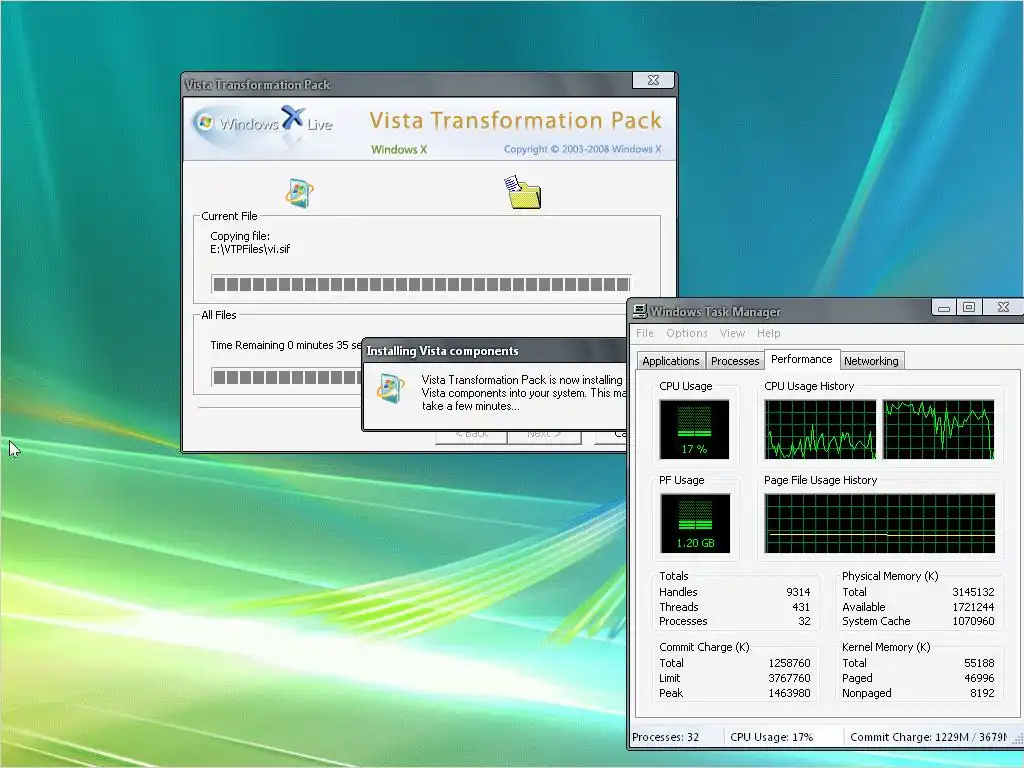
Task: Click the copyright 2003-2008 Windows X text
Action: click(x=583, y=150)
